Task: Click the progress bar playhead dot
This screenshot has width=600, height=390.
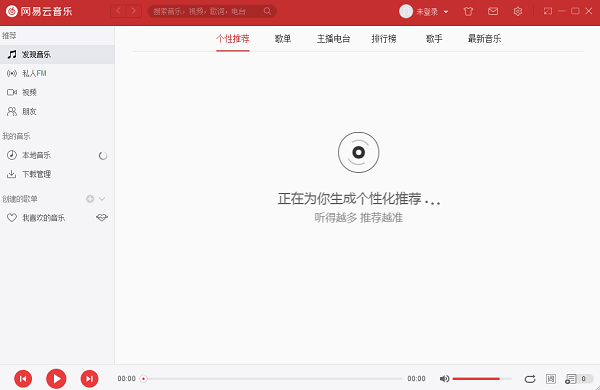Action: pyautogui.click(x=143, y=379)
